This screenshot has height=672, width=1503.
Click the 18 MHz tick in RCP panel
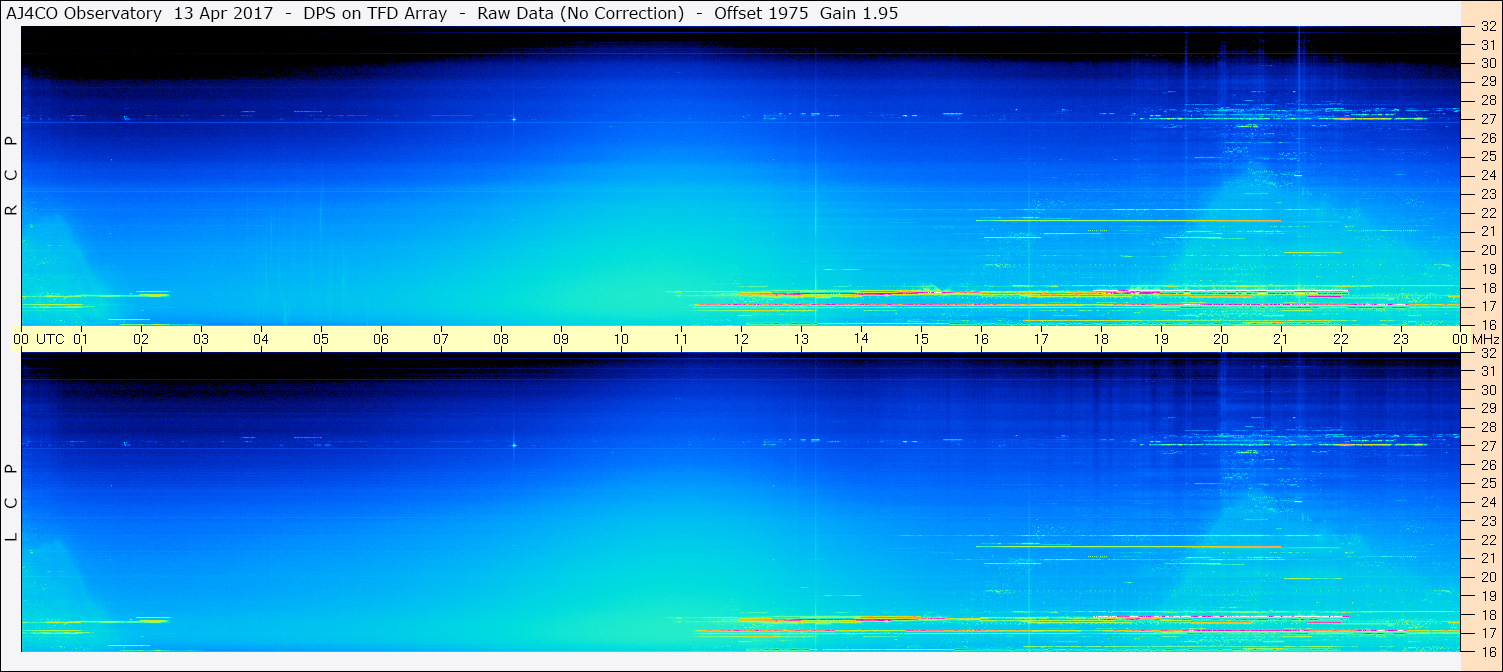point(1488,288)
